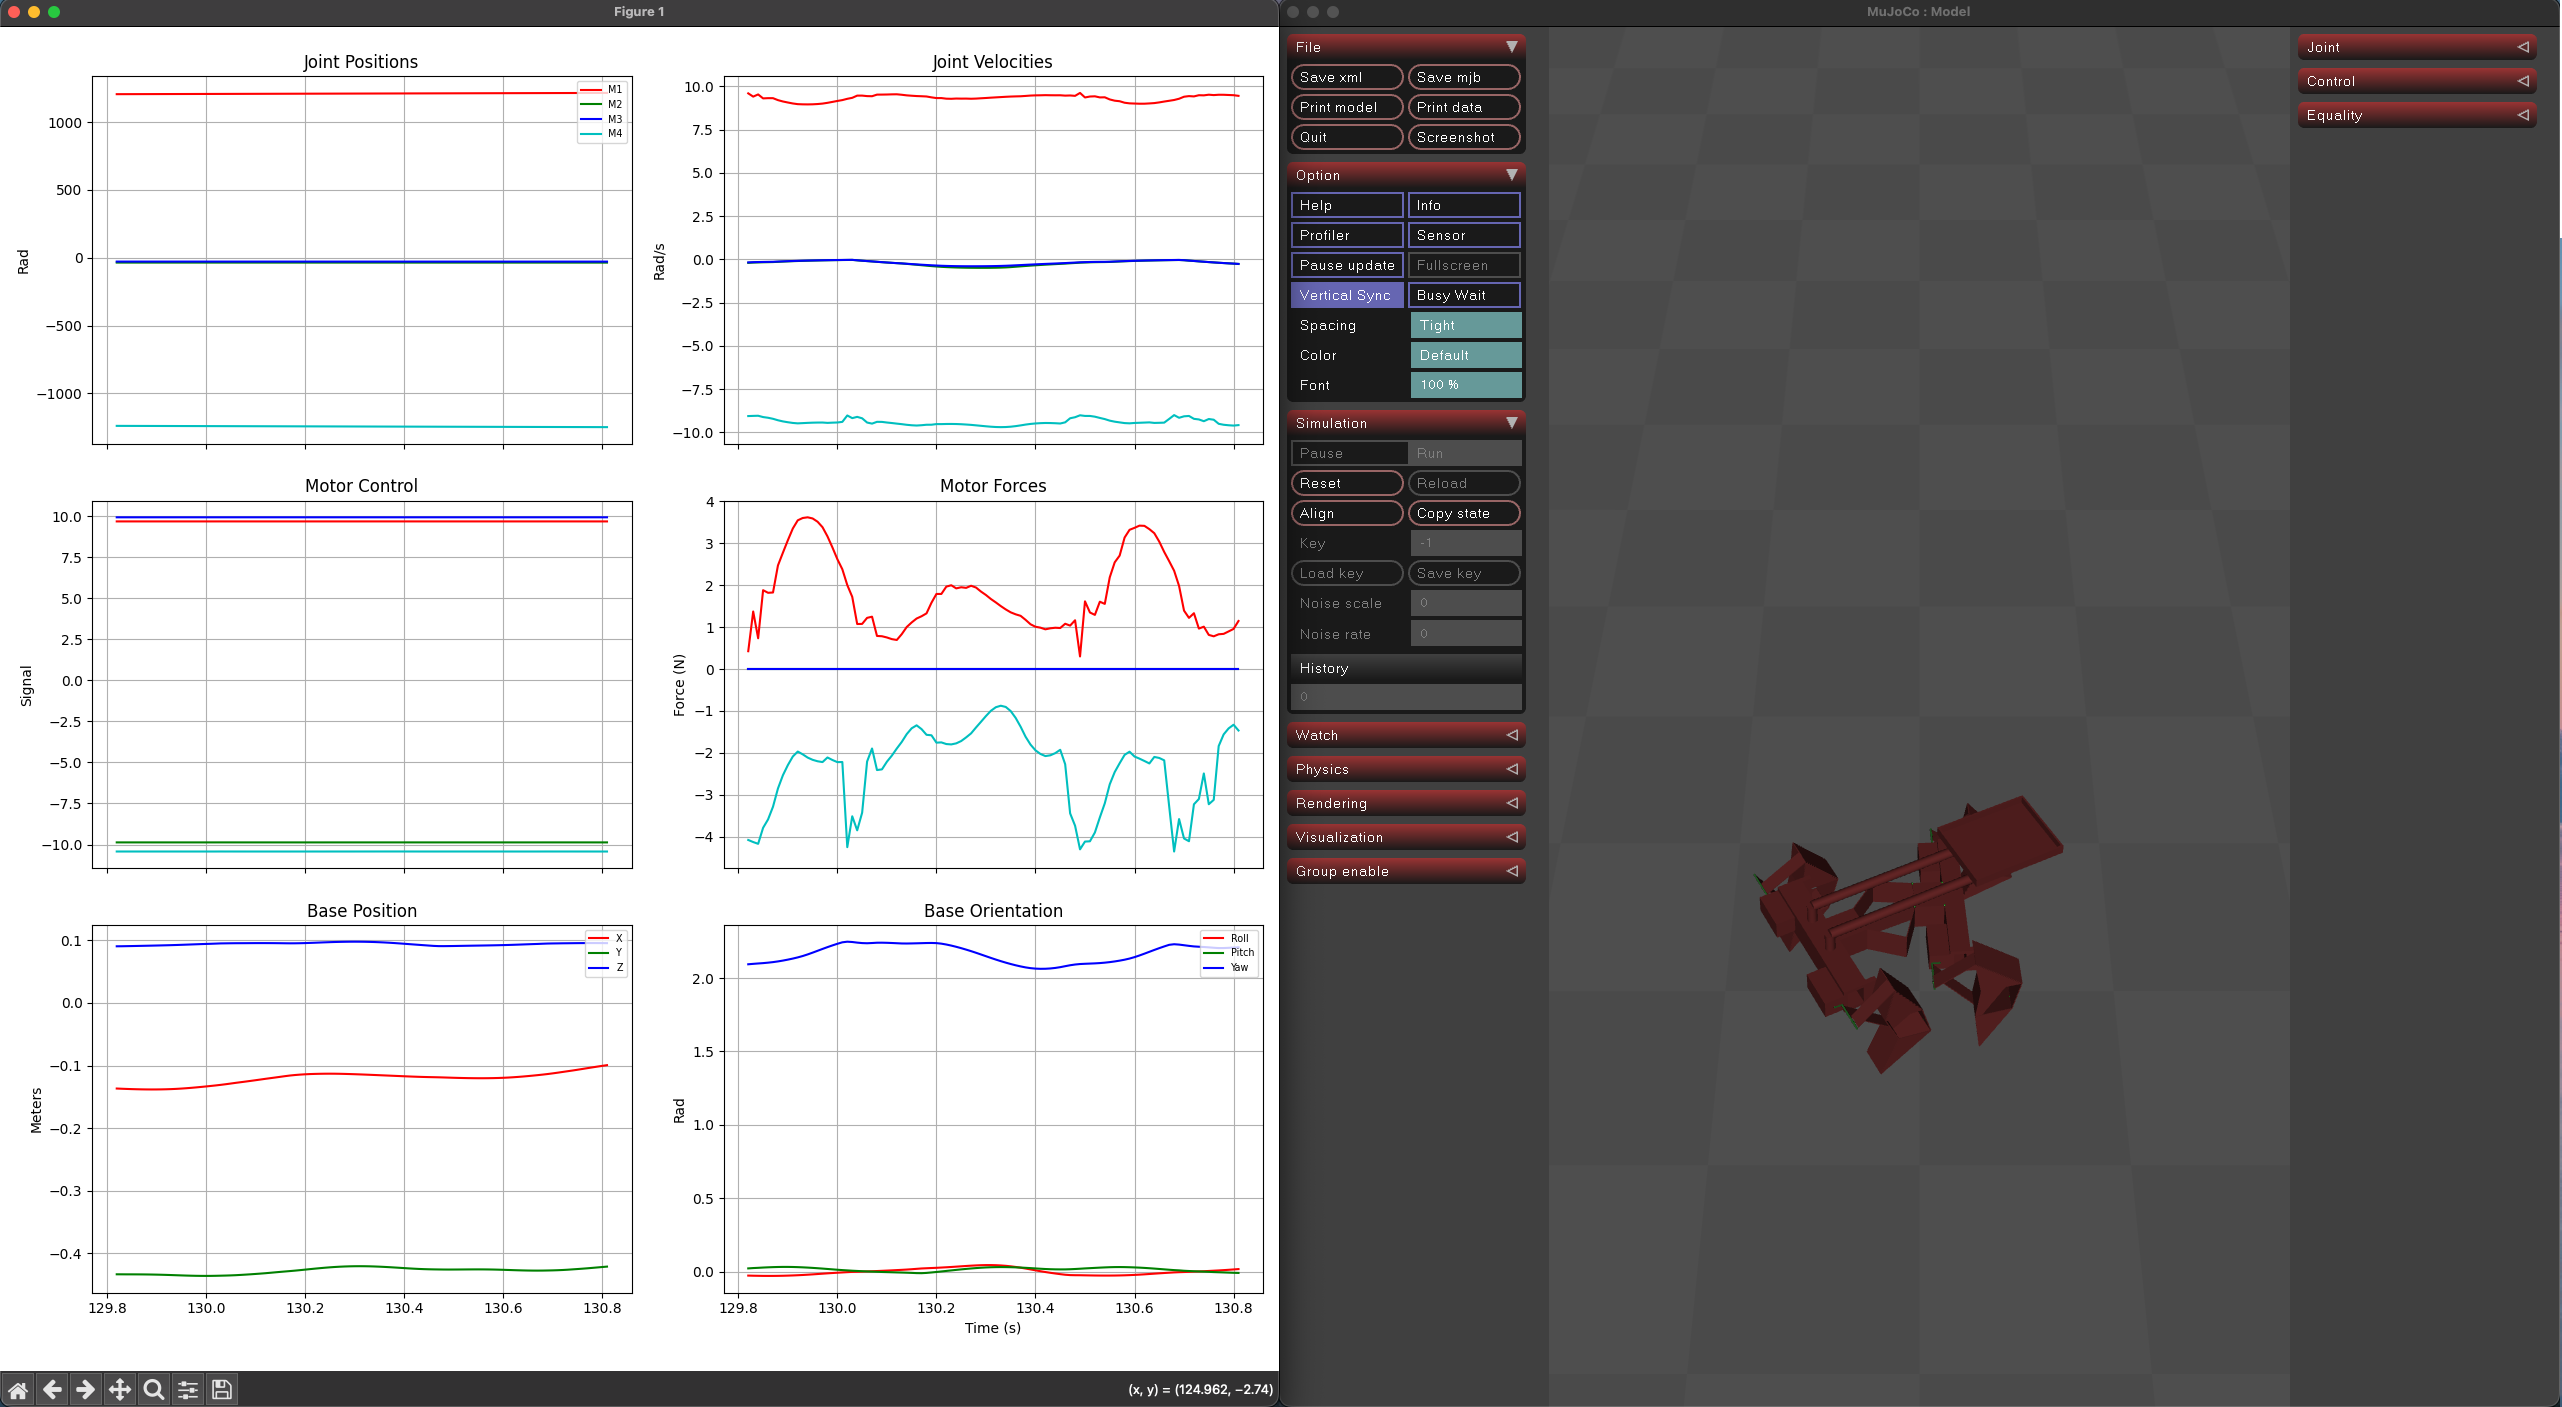Collapse the Simulation section triangle

(x=1513, y=422)
